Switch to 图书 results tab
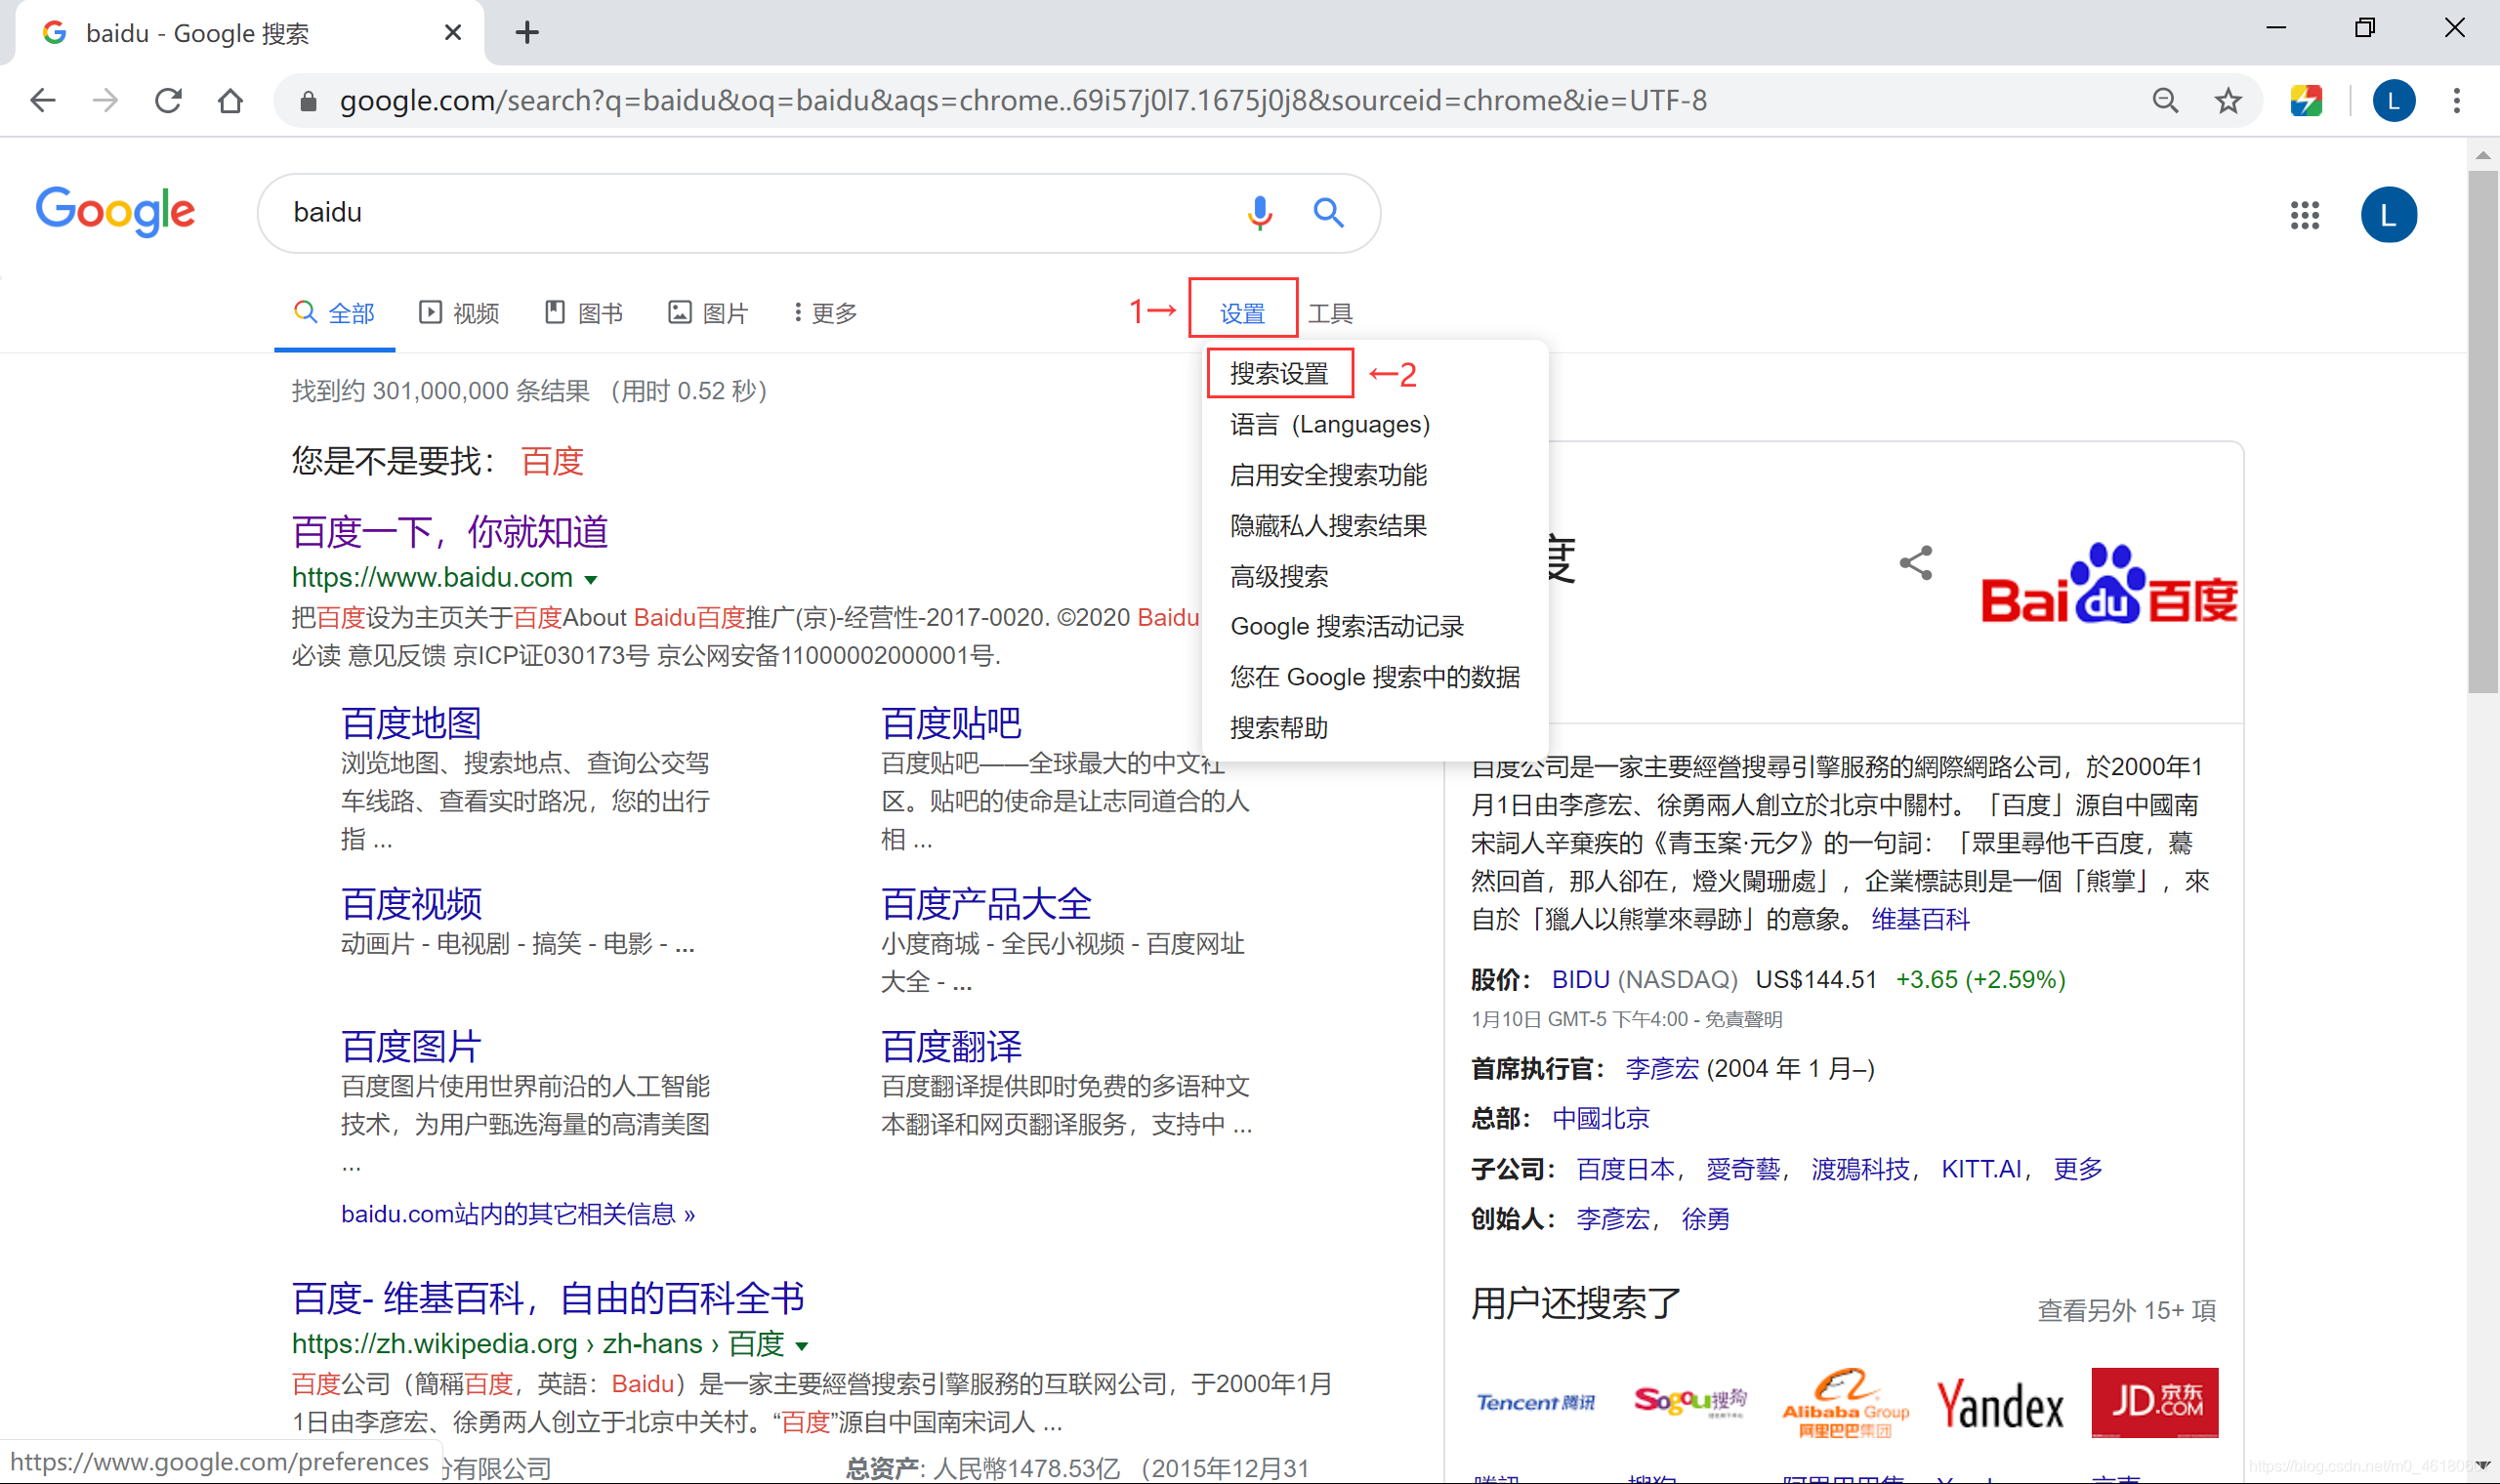Screen dimensions: 2500x1484 [x=584, y=313]
